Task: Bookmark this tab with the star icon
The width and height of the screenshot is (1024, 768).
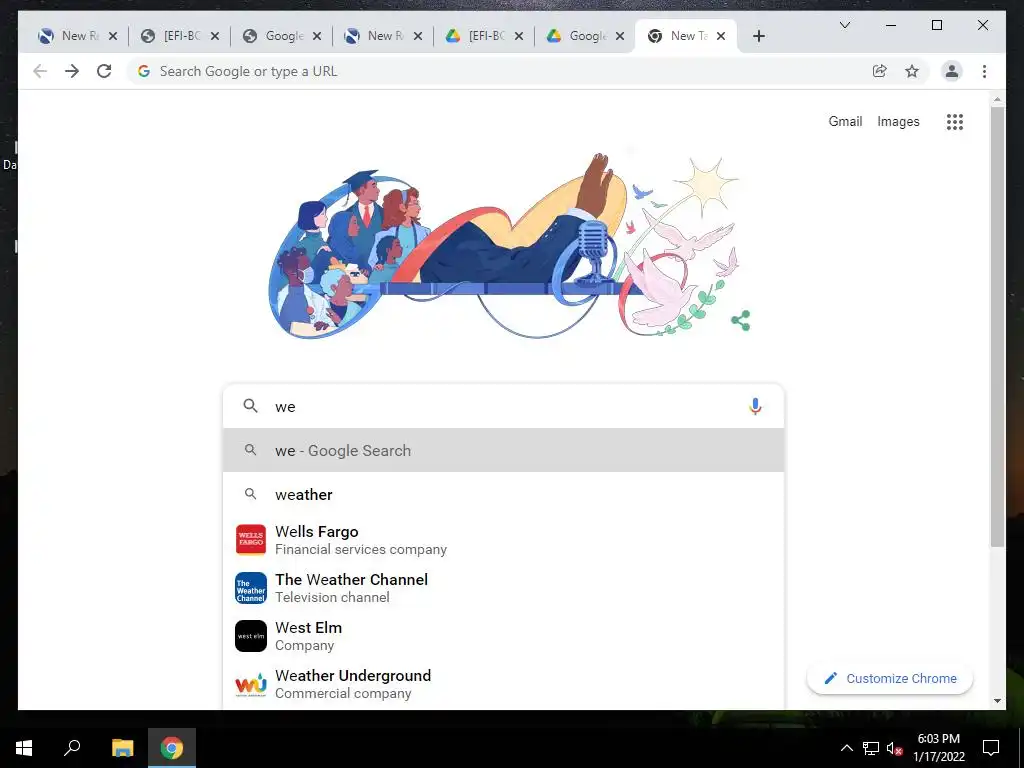Action: pyautogui.click(x=912, y=71)
